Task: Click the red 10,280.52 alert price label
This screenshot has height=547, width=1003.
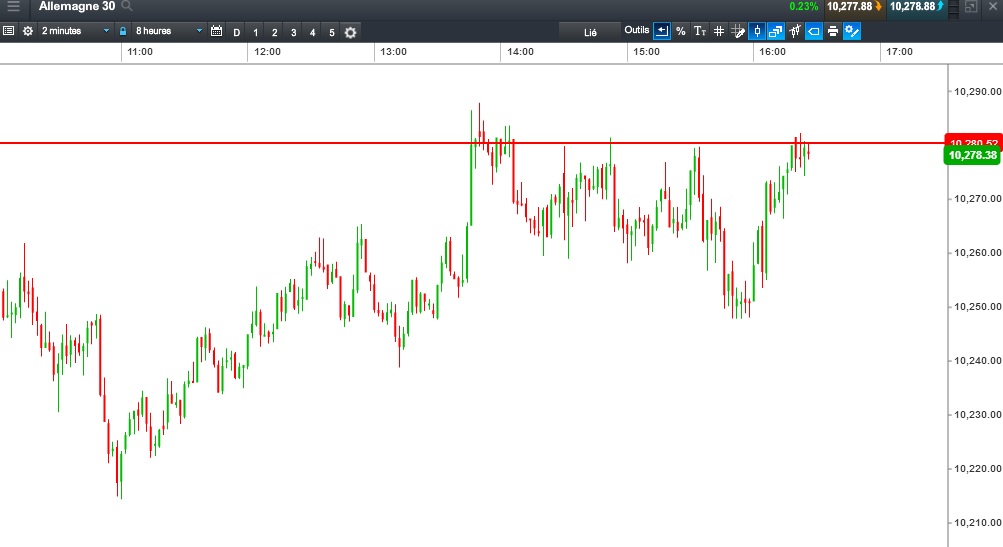Action: [x=973, y=141]
